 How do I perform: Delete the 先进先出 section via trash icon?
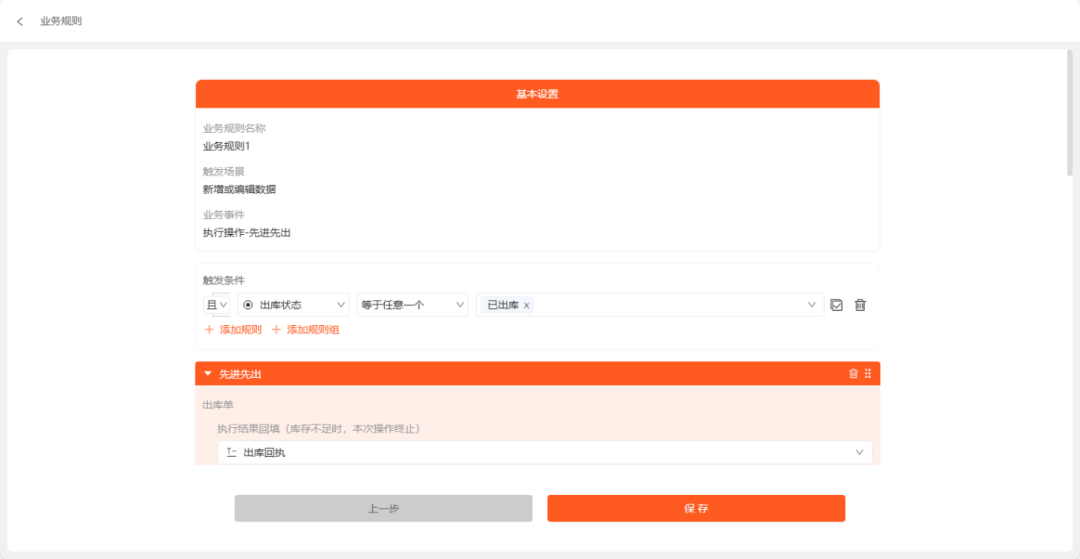coord(853,374)
